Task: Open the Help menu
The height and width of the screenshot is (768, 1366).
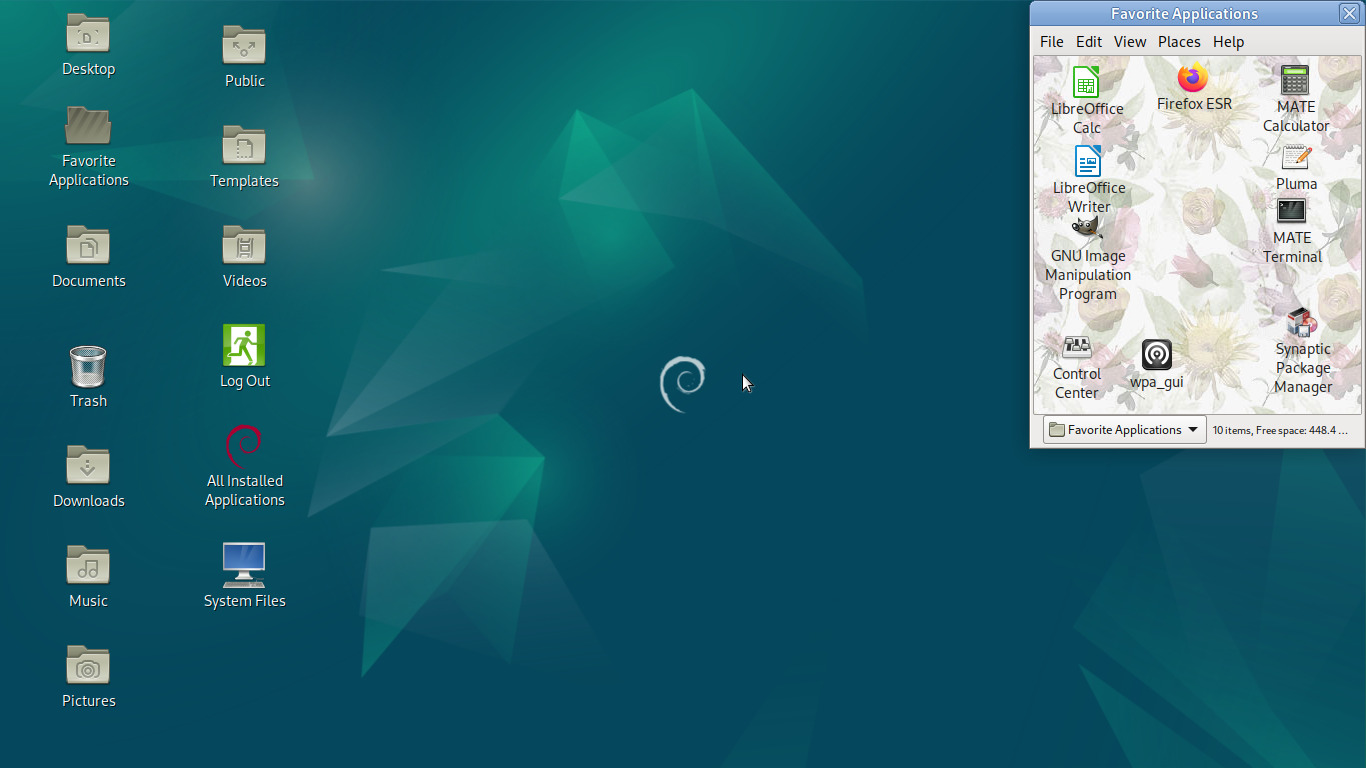Action: pos(1228,42)
